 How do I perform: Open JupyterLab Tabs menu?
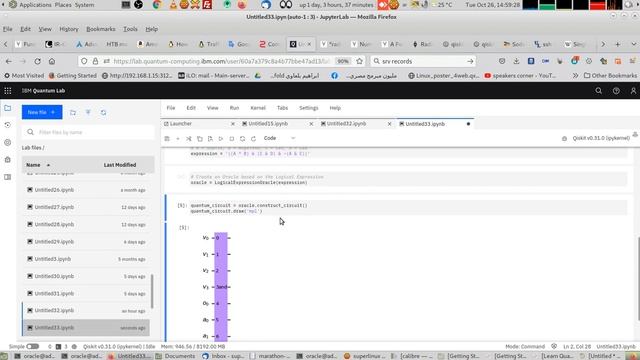point(282,108)
